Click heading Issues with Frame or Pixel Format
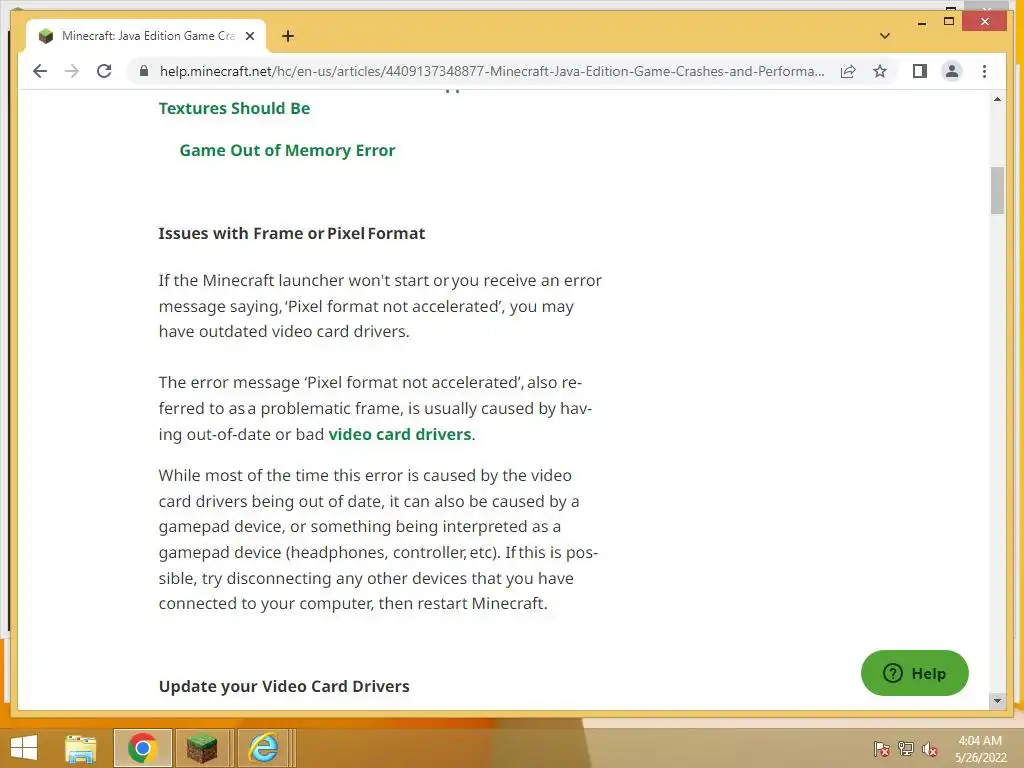The image size is (1024, 768). 291,233
